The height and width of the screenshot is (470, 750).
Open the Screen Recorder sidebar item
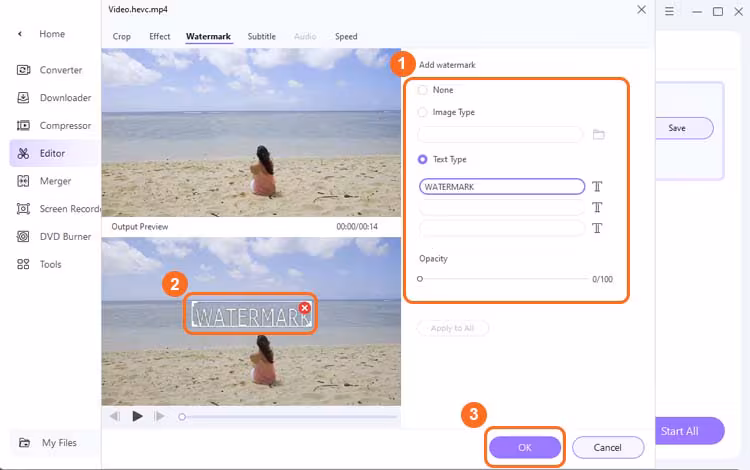coord(57,208)
